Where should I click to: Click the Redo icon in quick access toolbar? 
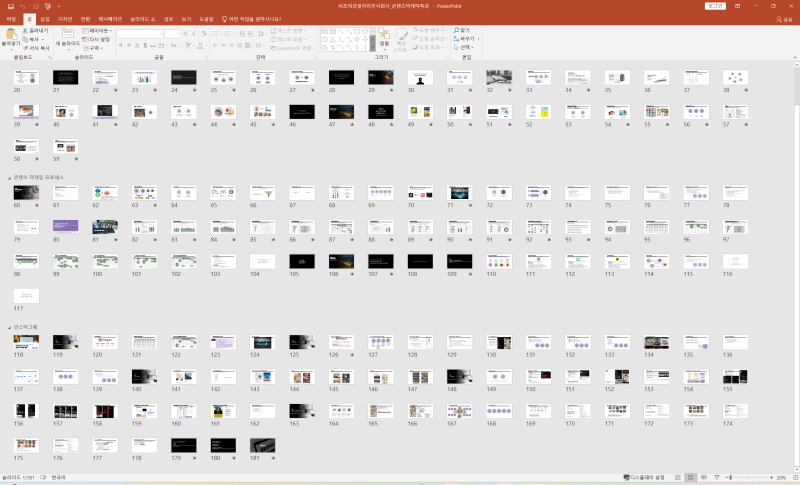[36, 6]
